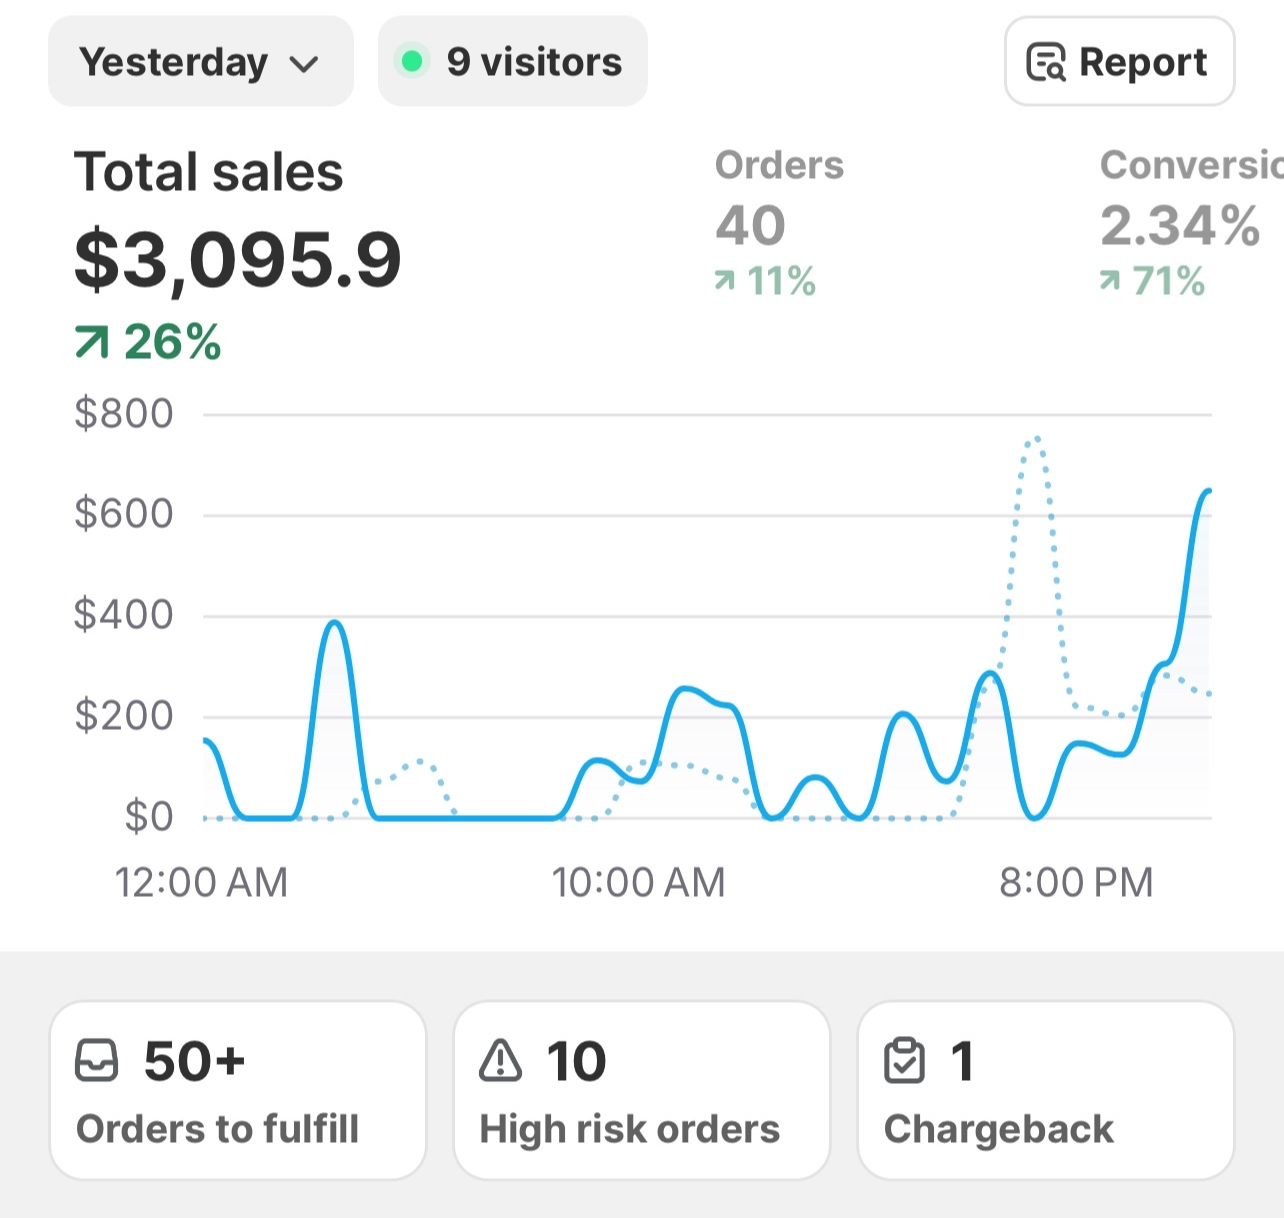Viewport: 1284px width, 1218px height.
Task: Tap the inbox icon for orders to fulfill
Action: pos(97,1061)
